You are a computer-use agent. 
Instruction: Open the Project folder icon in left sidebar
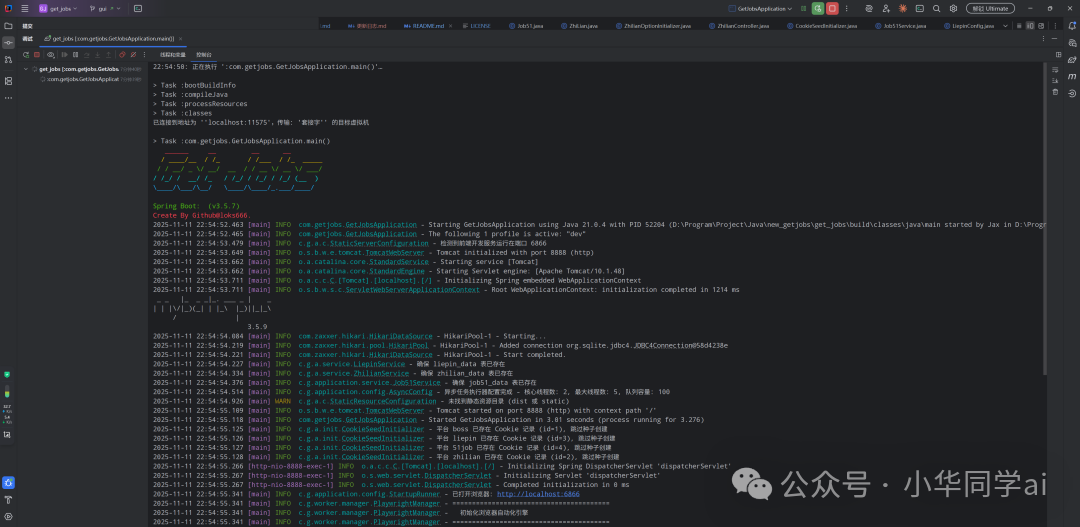pos(8,25)
